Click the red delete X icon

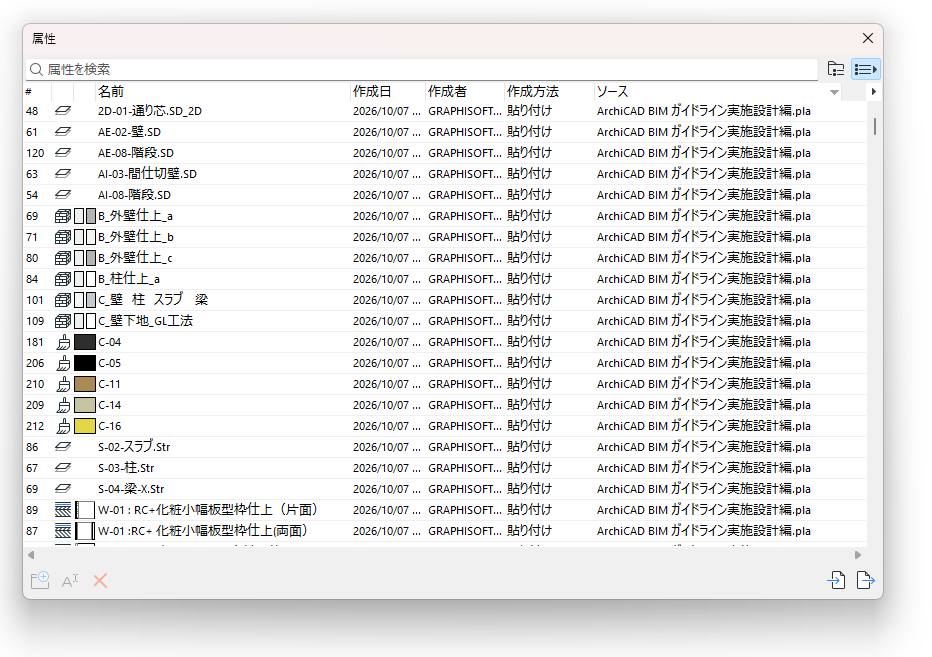click(x=100, y=580)
